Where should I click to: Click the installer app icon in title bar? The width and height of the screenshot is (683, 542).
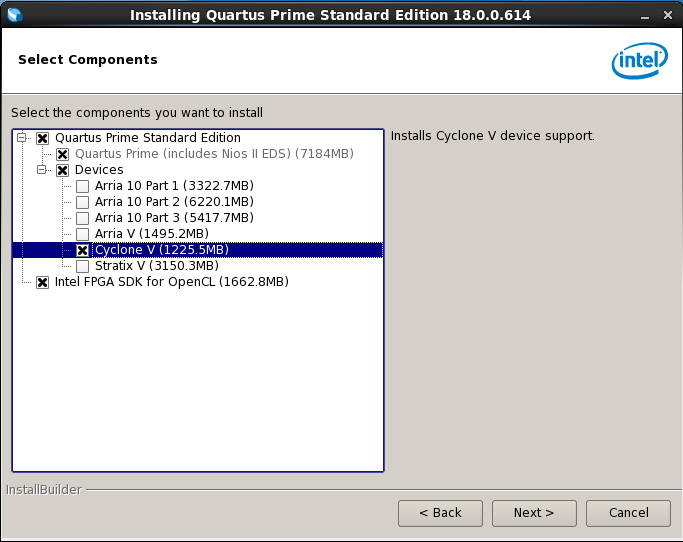(15, 15)
